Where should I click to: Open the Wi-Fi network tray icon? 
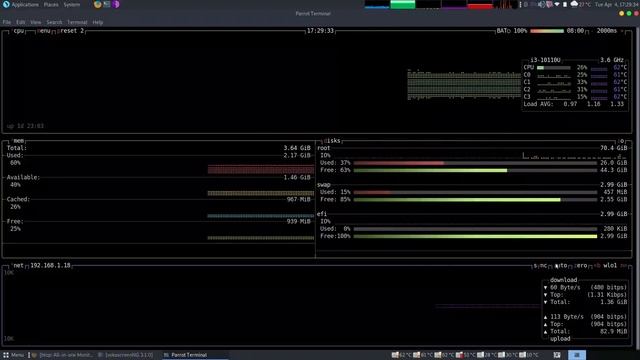pyautogui.click(x=557, y=4)
